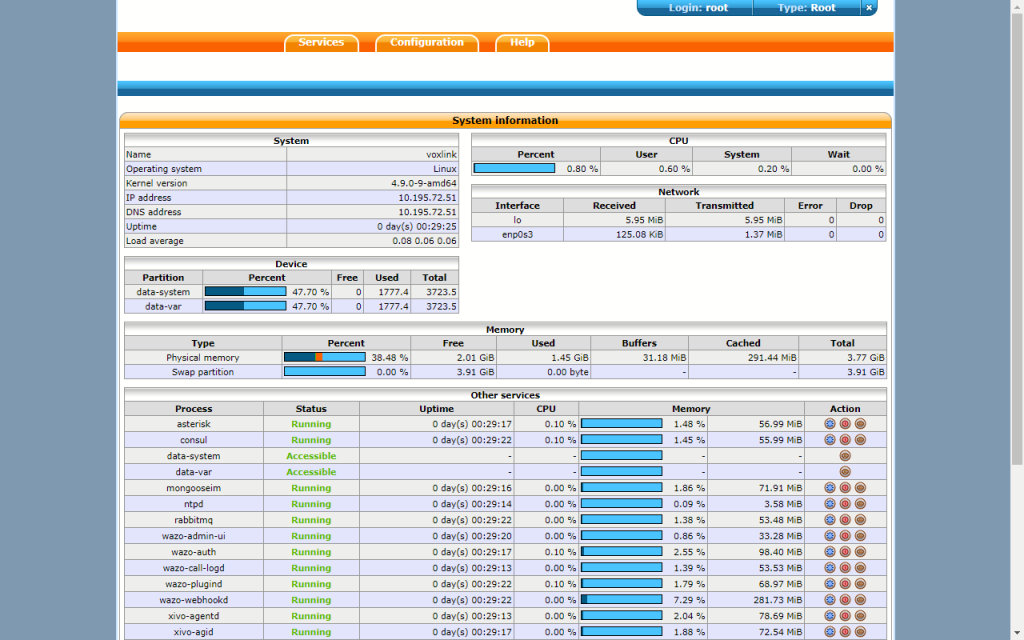Click the red stop icon for wazo-webhookd

click(845, 600)
